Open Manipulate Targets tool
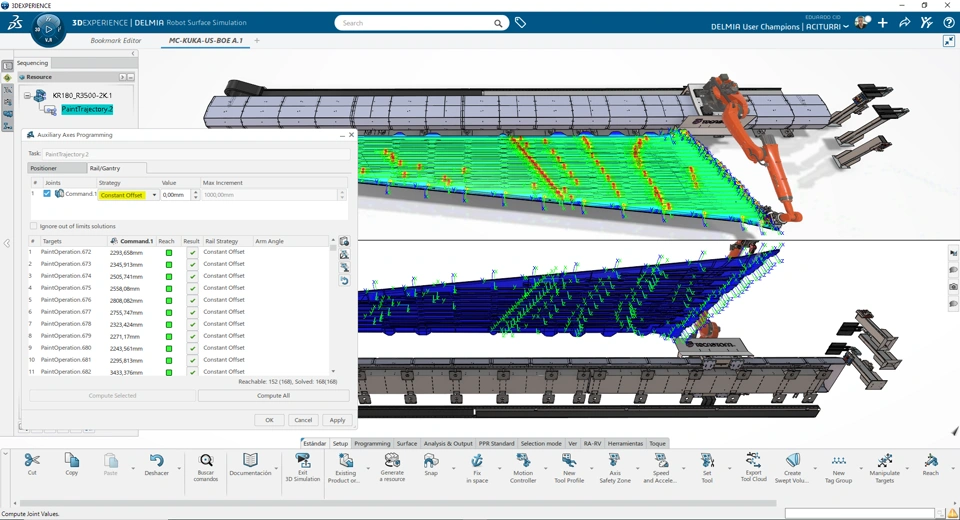The height and width of the screenshot is (520, 960). [884, 461]
